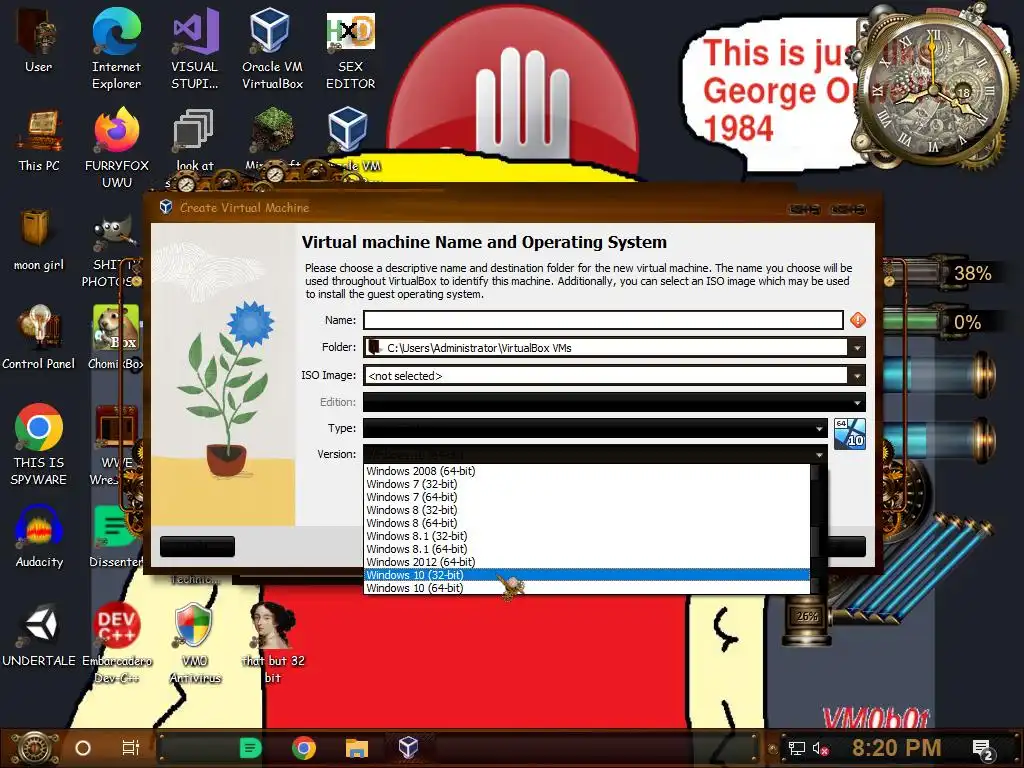Image resolution: width=1024 pixels, height=768 pixels.
Task: Open Chrome from the taskbar
Action: tap(304, 748)
